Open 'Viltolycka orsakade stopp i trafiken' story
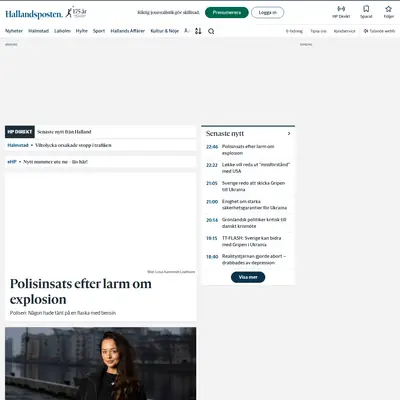400x400 pixels. pos(73,145)
